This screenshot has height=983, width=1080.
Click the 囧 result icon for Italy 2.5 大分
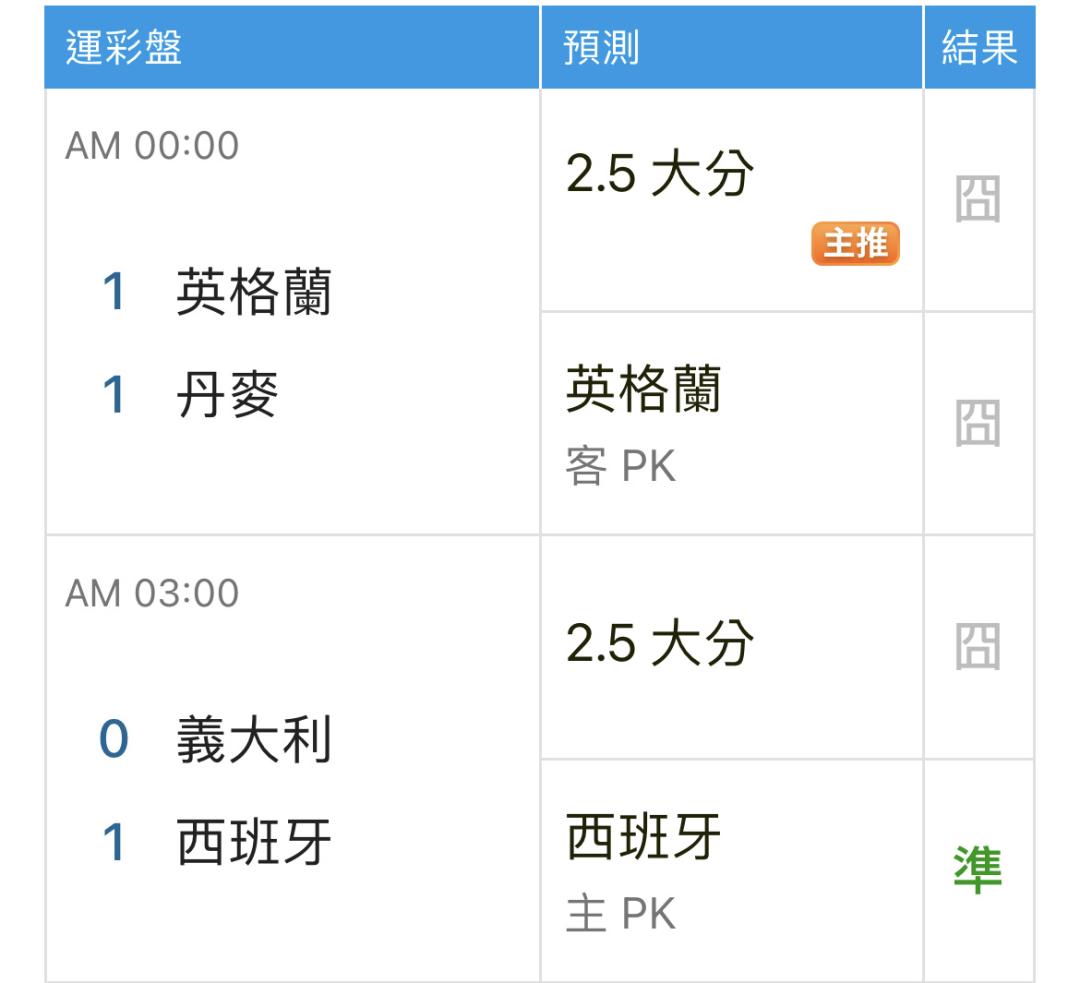pos(977,646)
